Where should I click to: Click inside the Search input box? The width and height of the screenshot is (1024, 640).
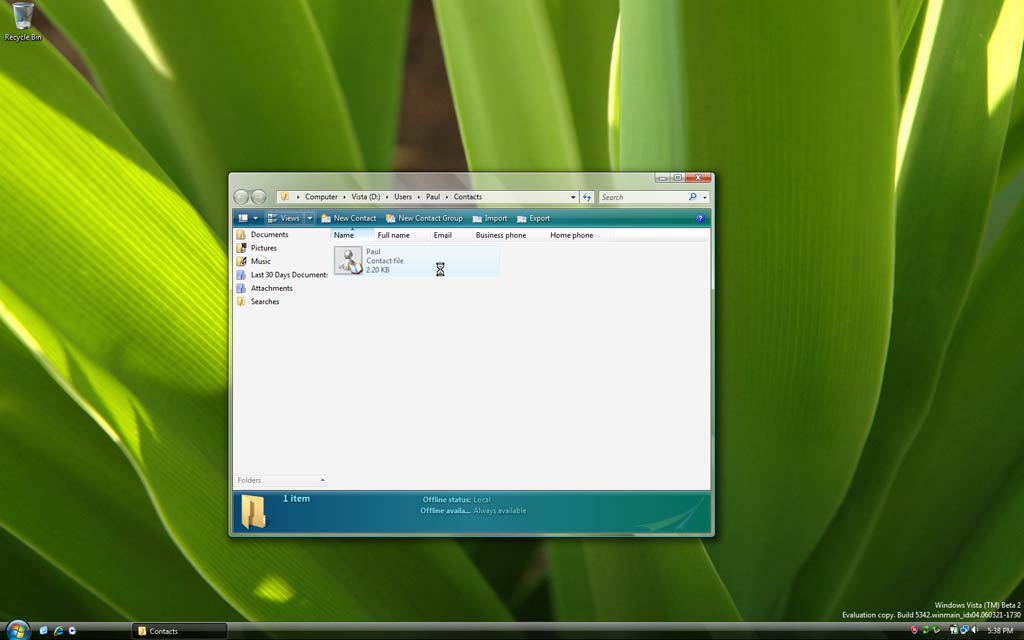pyautogui.click(x=640, y=197)
